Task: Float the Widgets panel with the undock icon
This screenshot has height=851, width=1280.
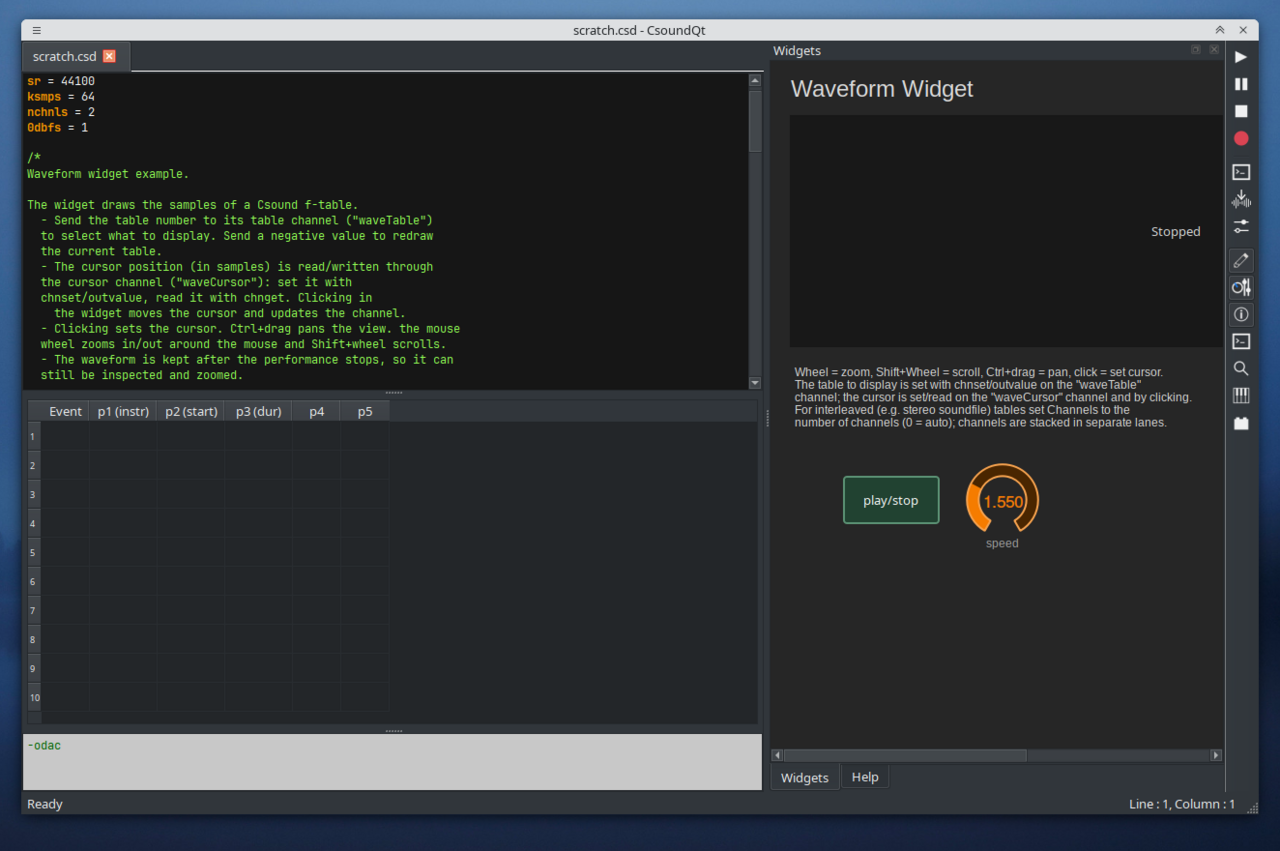Action: point(1196,49)
